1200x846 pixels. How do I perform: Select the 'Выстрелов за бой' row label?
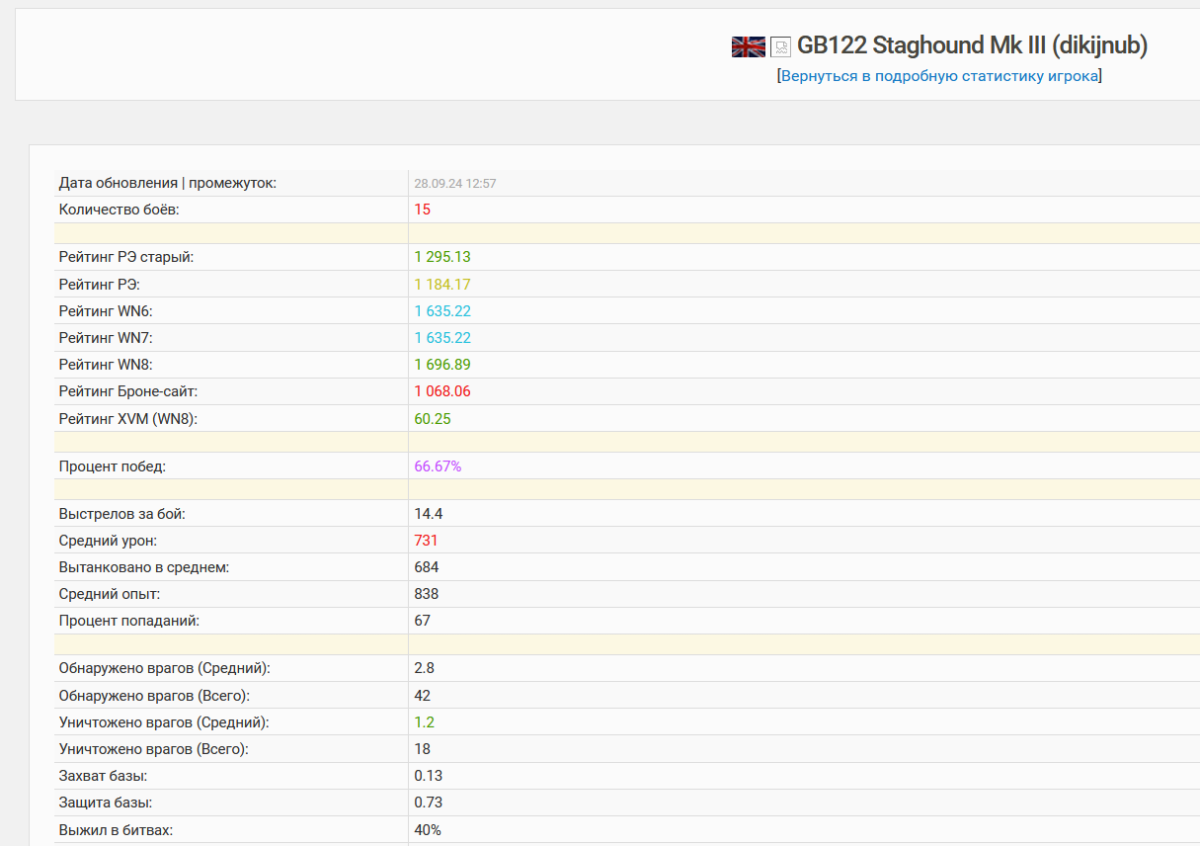pos(122,514)
